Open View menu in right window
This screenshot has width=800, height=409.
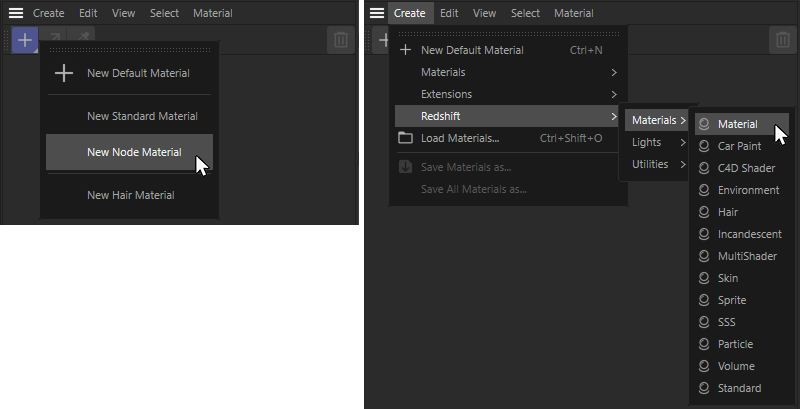[484, 13]
